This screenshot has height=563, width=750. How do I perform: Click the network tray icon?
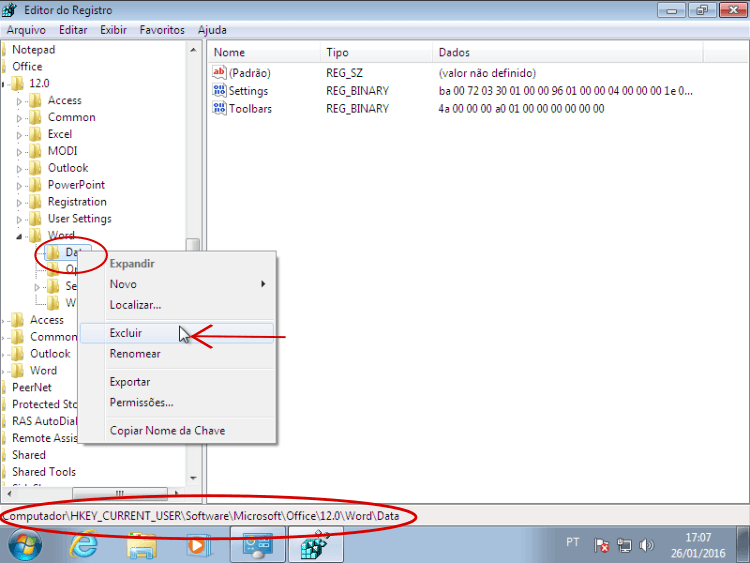pyautogui.click(x=624, y=545)
